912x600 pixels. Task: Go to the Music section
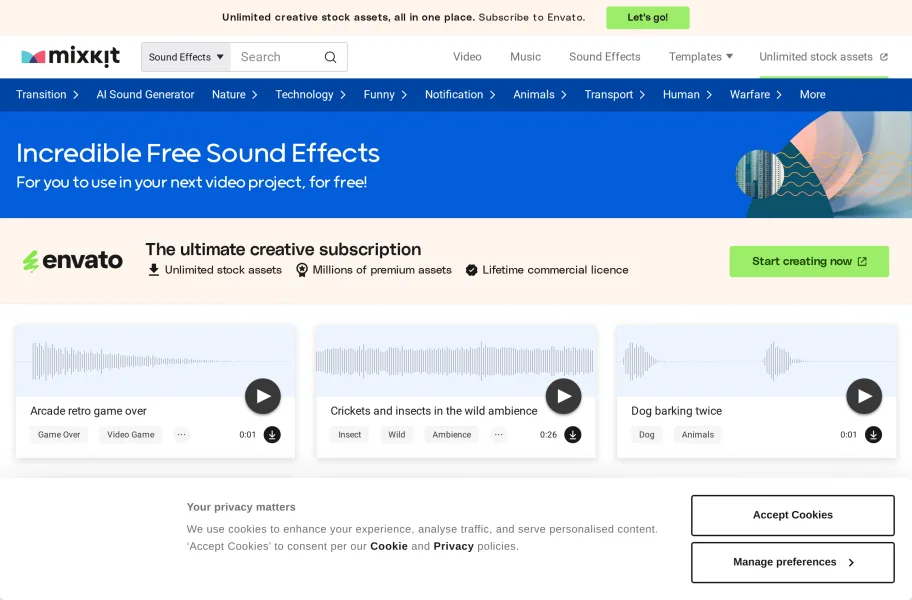coord(525,56)
